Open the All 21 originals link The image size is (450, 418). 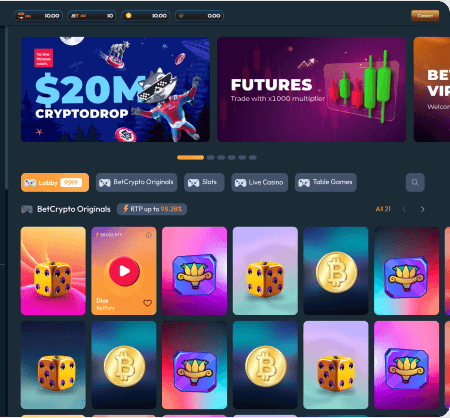[383, 209]
